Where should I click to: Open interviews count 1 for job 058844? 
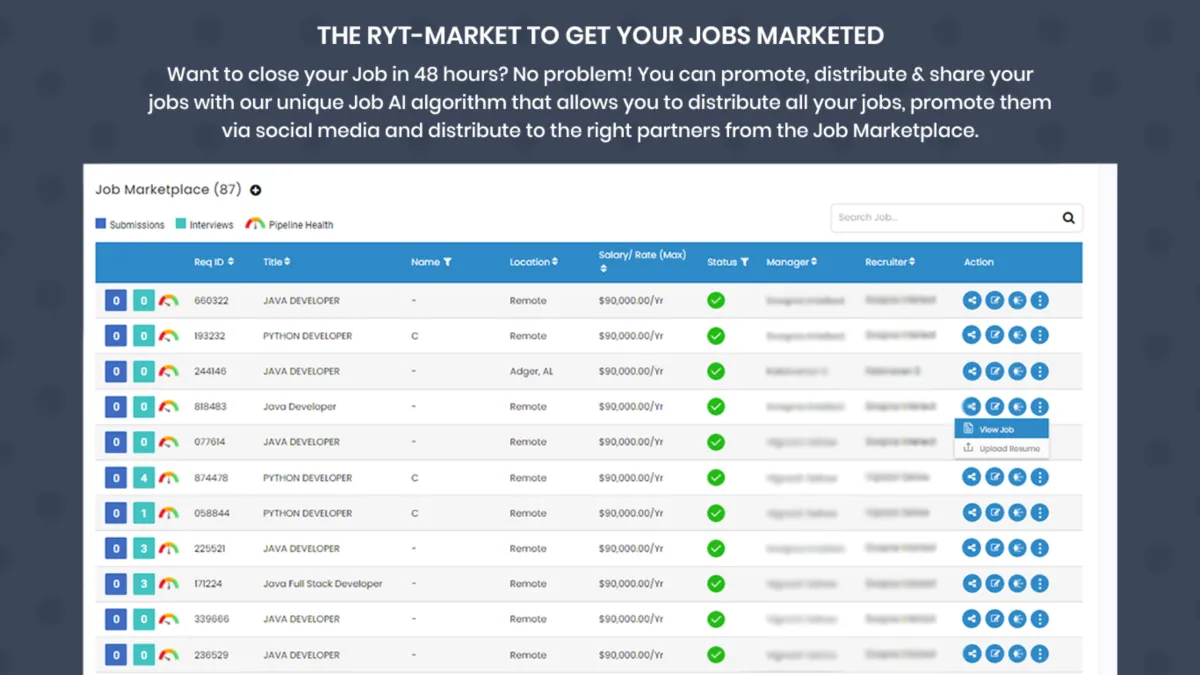pyautogui.click(x=144, y=513)
